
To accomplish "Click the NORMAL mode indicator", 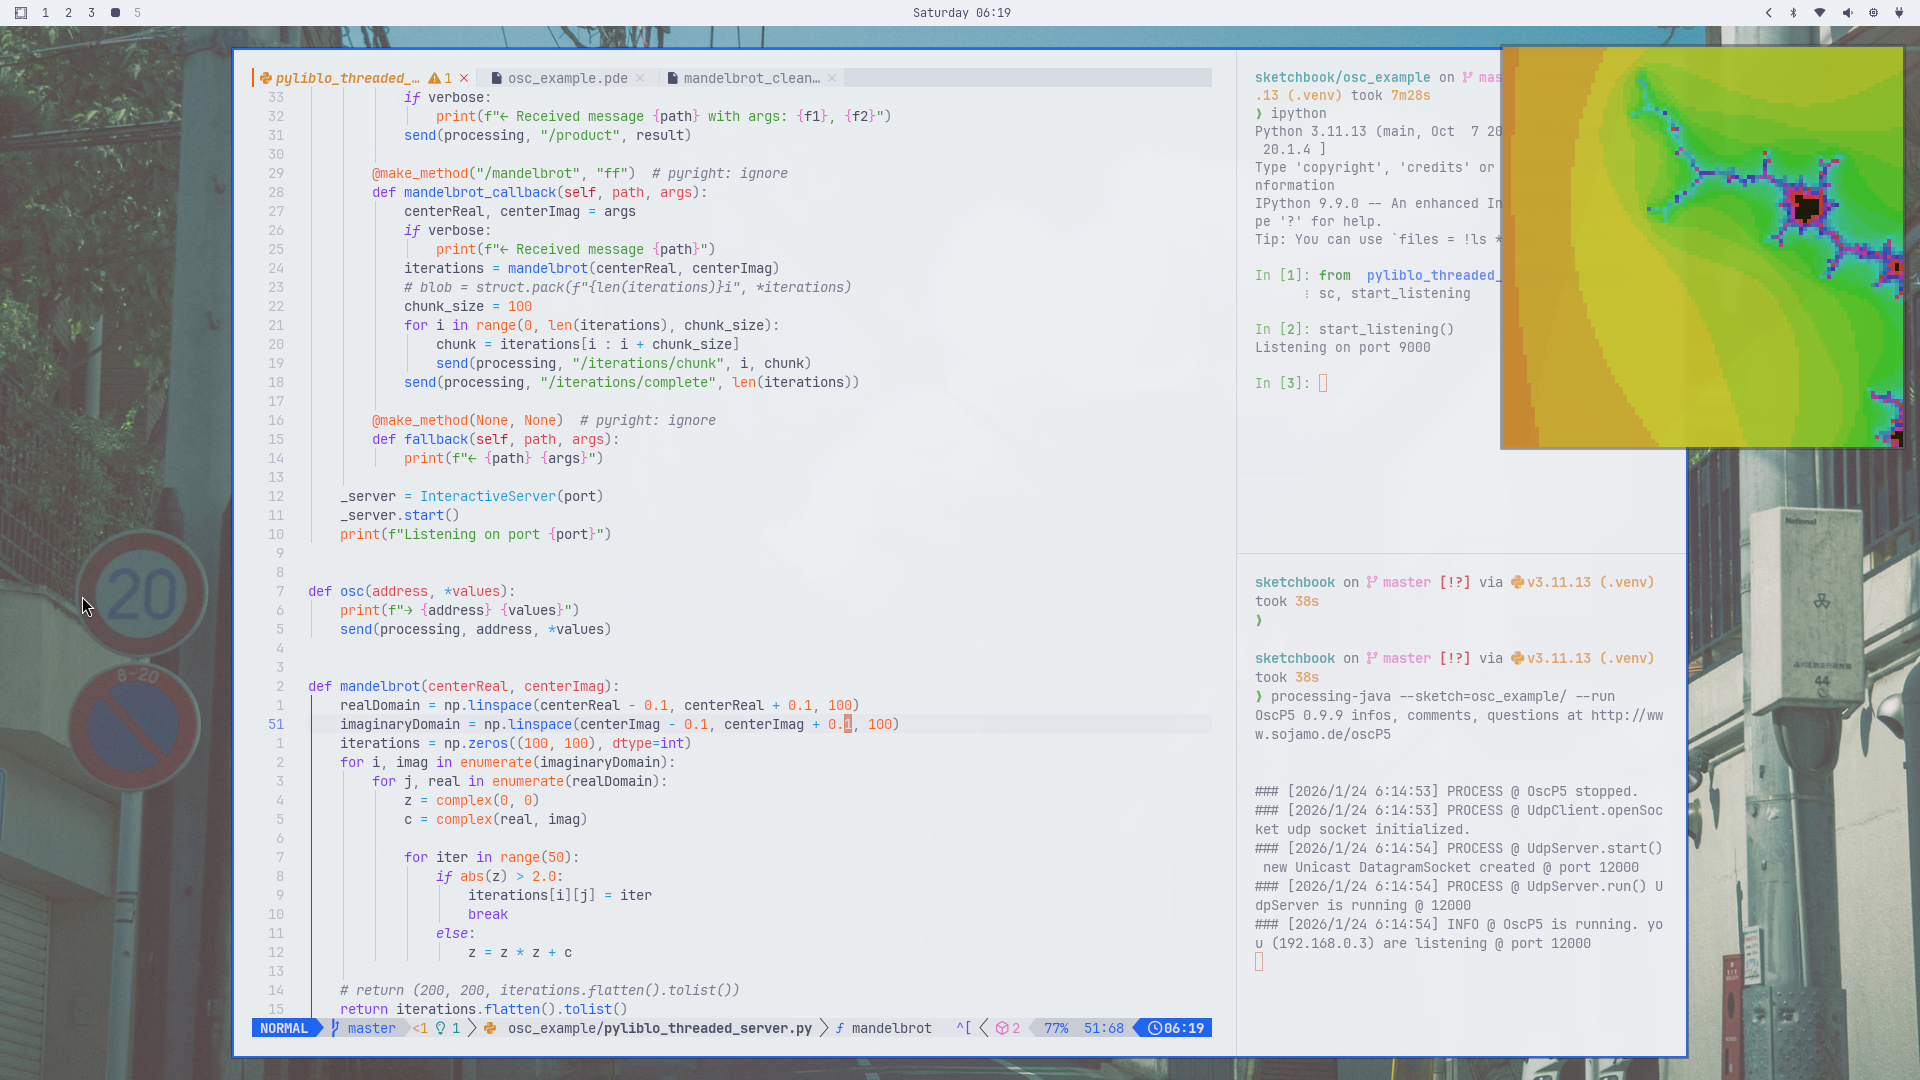I will [283, 1028].
